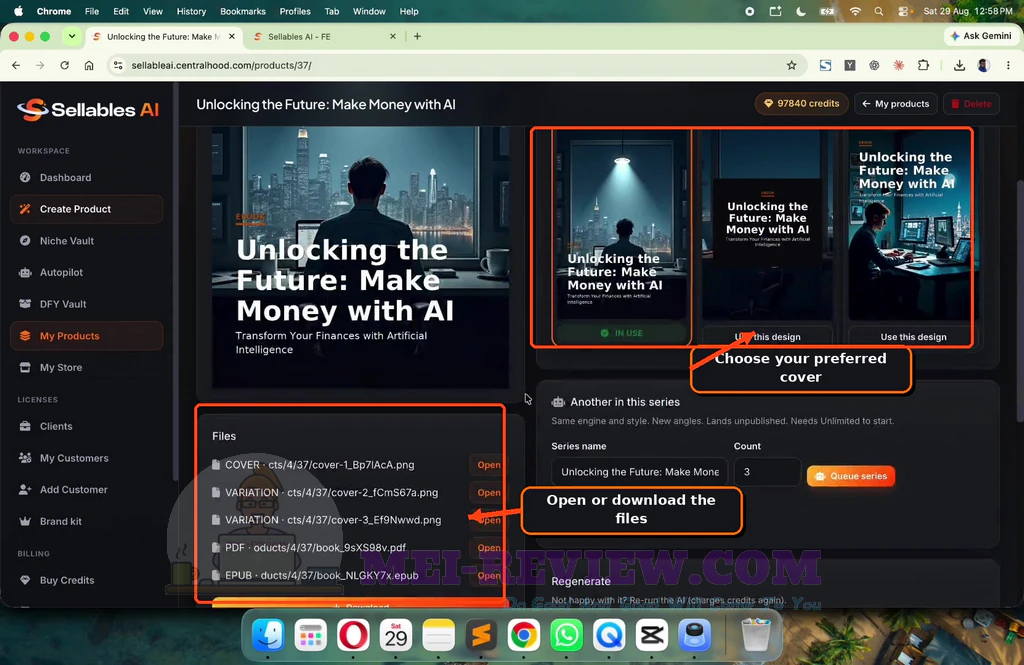Viewport: 1024px width, 665px height.
Task: Open Dashboard in the sidebar
Action: click(65, 178)
